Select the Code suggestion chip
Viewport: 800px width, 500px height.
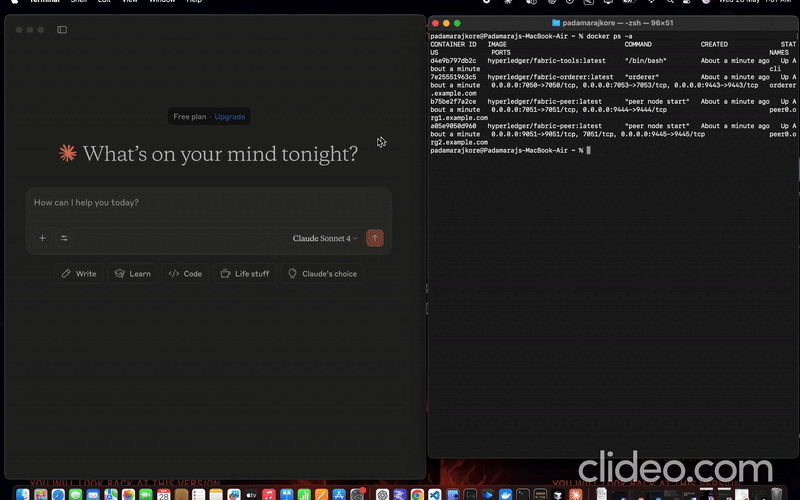pos(185,274)
